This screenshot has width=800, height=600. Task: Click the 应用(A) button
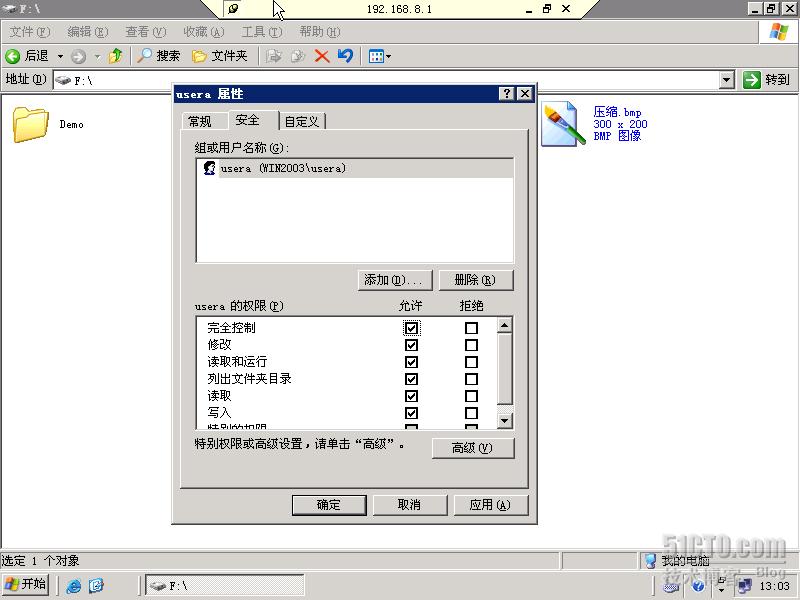click(x=491, y=505)
